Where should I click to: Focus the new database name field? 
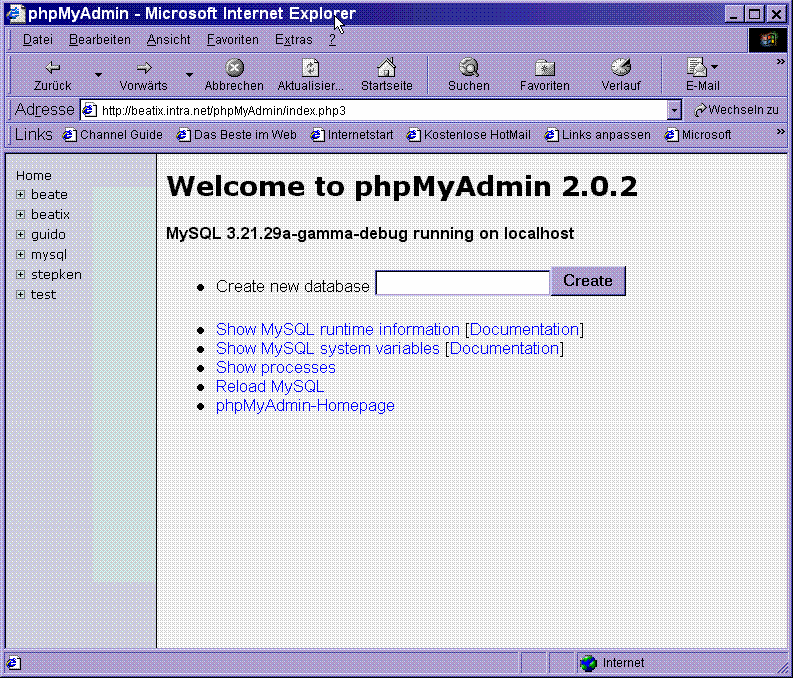pos(462,284)
